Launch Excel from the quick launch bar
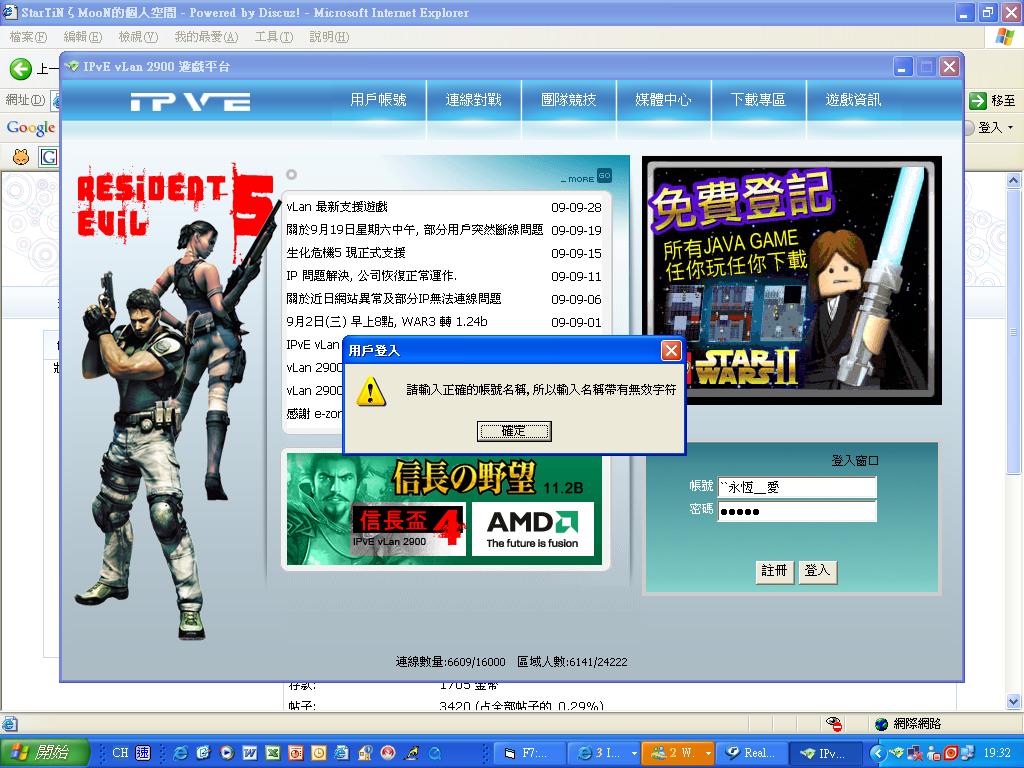This screenshot has width=1024, height=768. (272, 753)
